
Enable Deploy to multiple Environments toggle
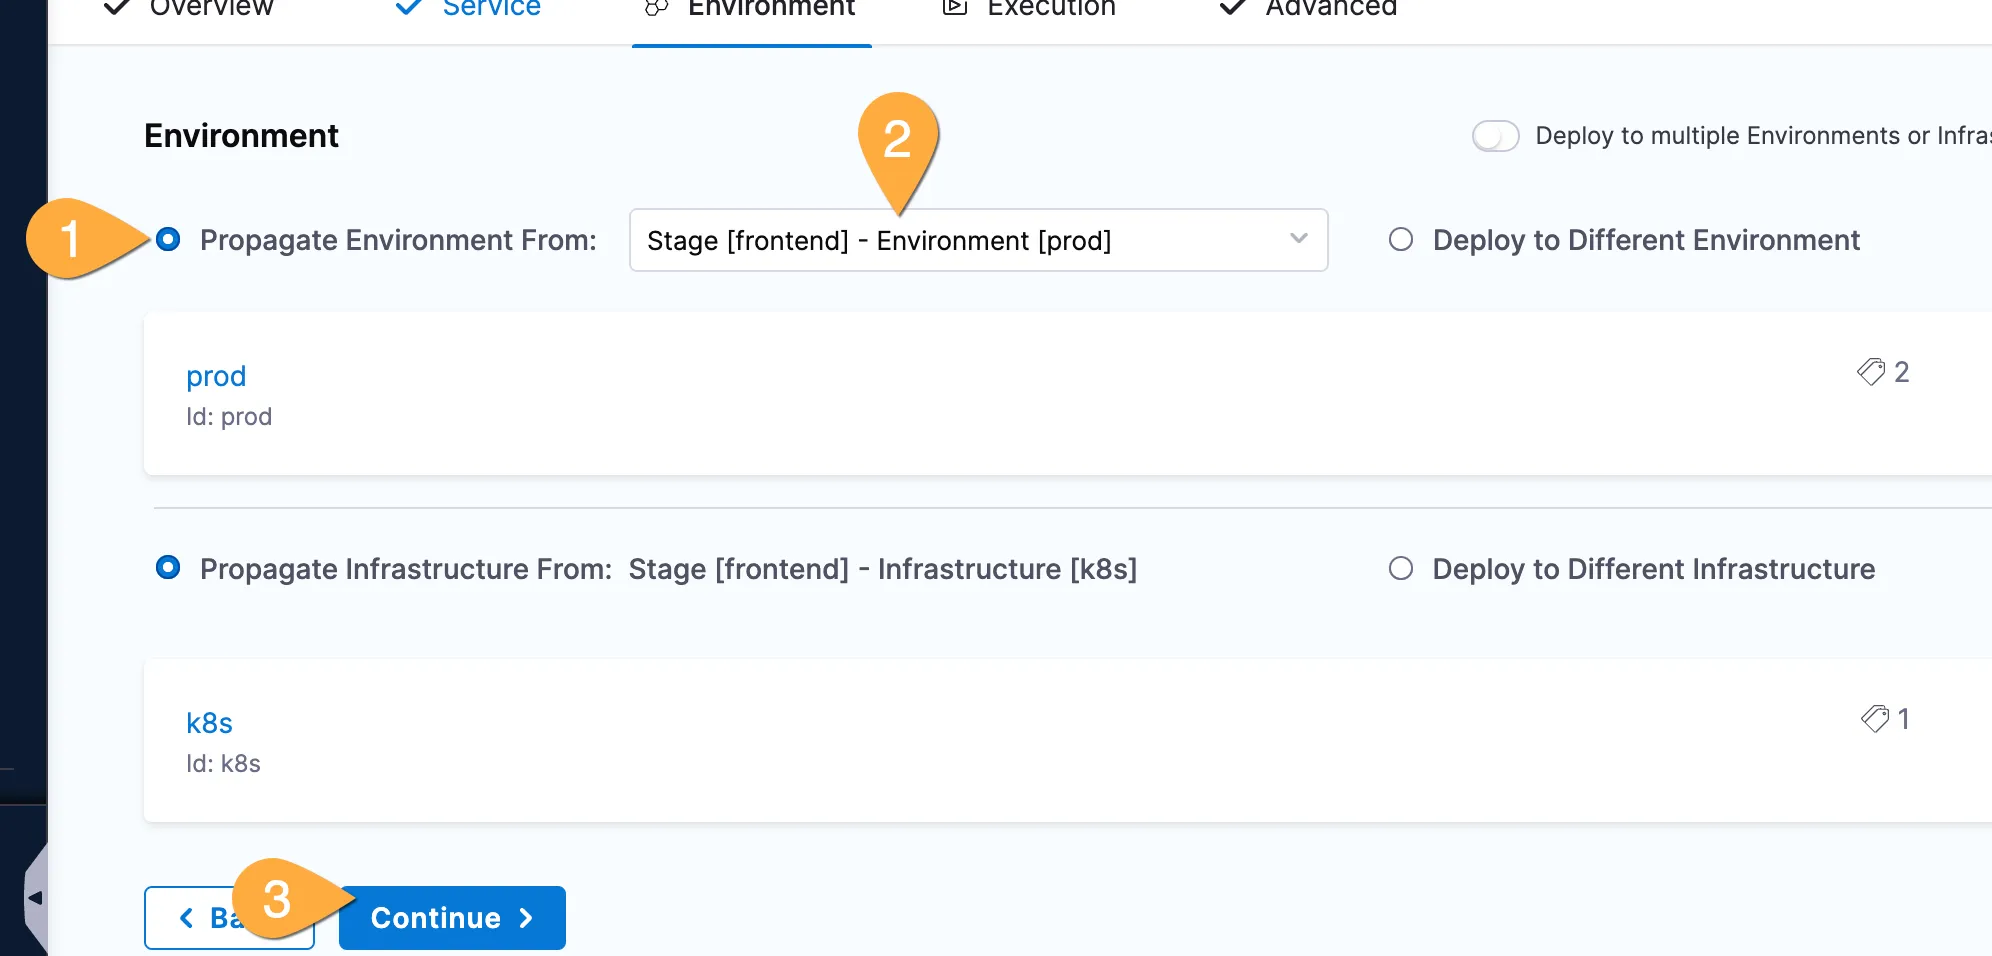point(1495,136)
